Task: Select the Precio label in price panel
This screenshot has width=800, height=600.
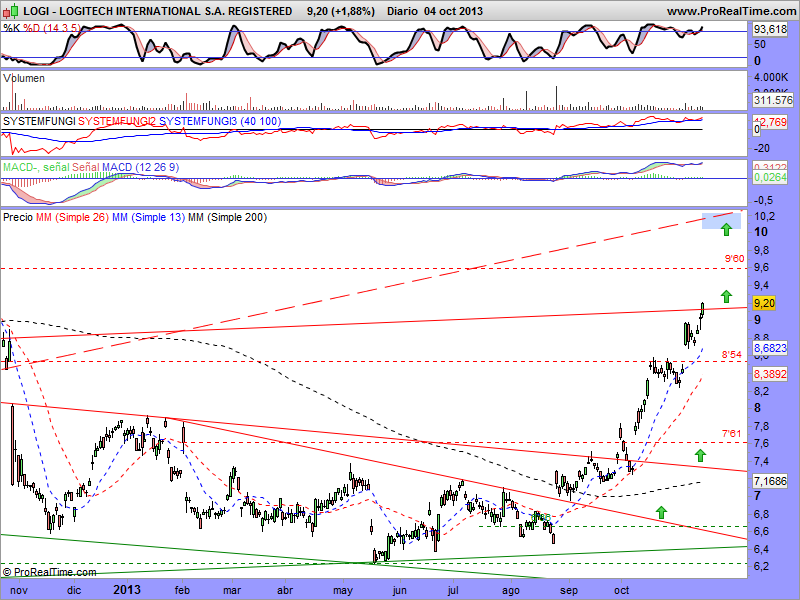Action: tap(18, 217)
